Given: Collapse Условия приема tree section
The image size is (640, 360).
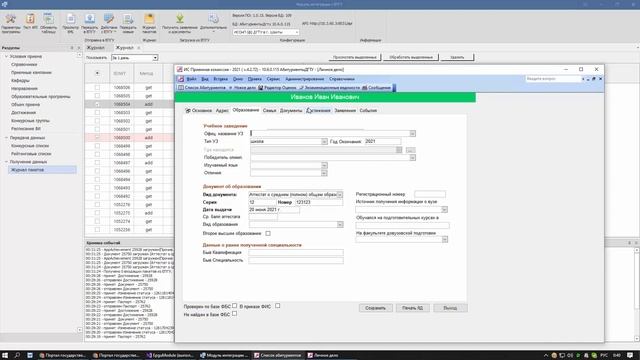Looking at the screenshot, I should click(6, 56).
